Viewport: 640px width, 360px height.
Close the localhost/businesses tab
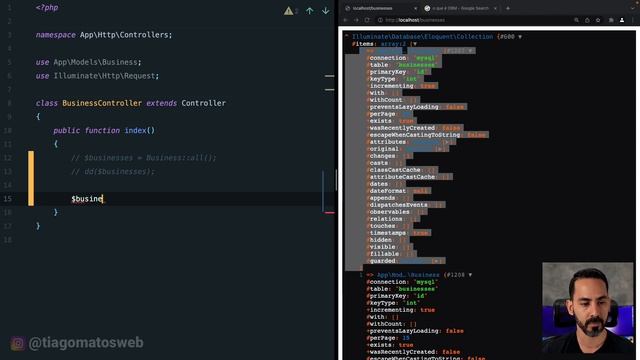point(416,8)
